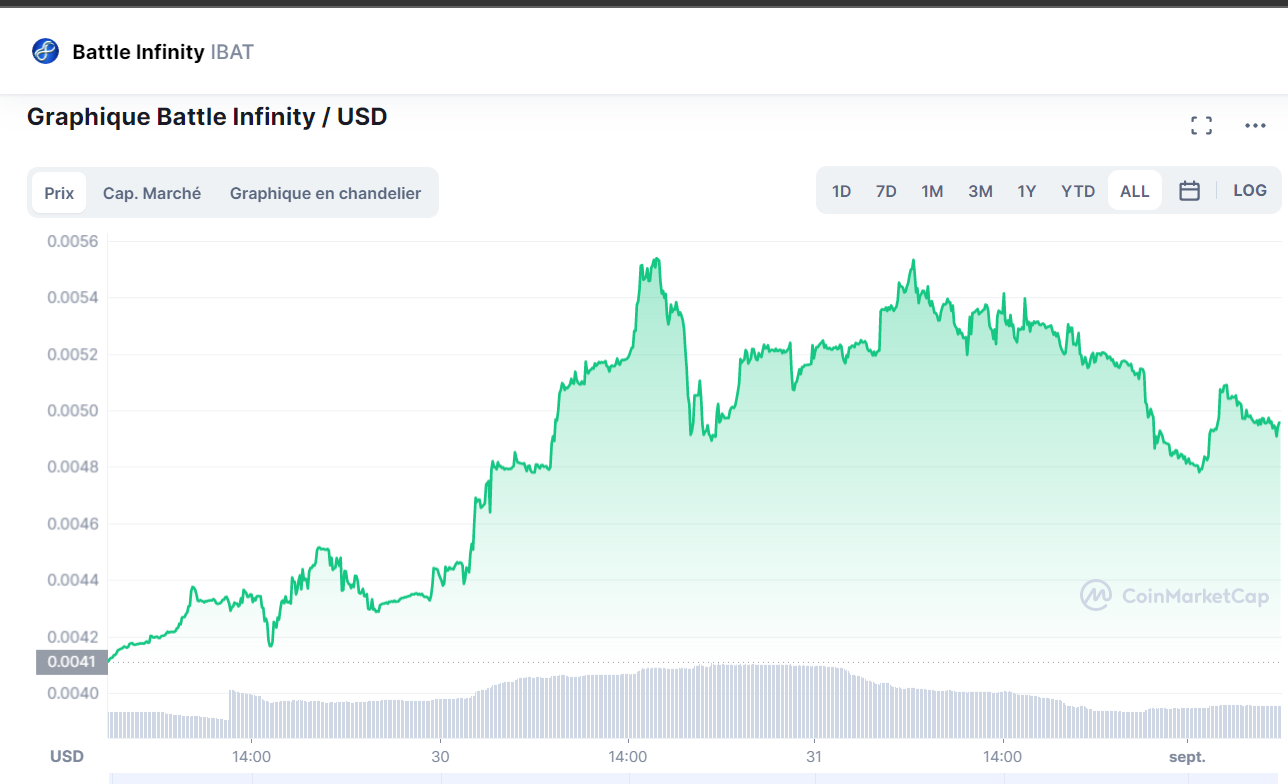Switch to the Prix tab
Viewport: 1288px width, 784px height.
(x=59, y=193)
